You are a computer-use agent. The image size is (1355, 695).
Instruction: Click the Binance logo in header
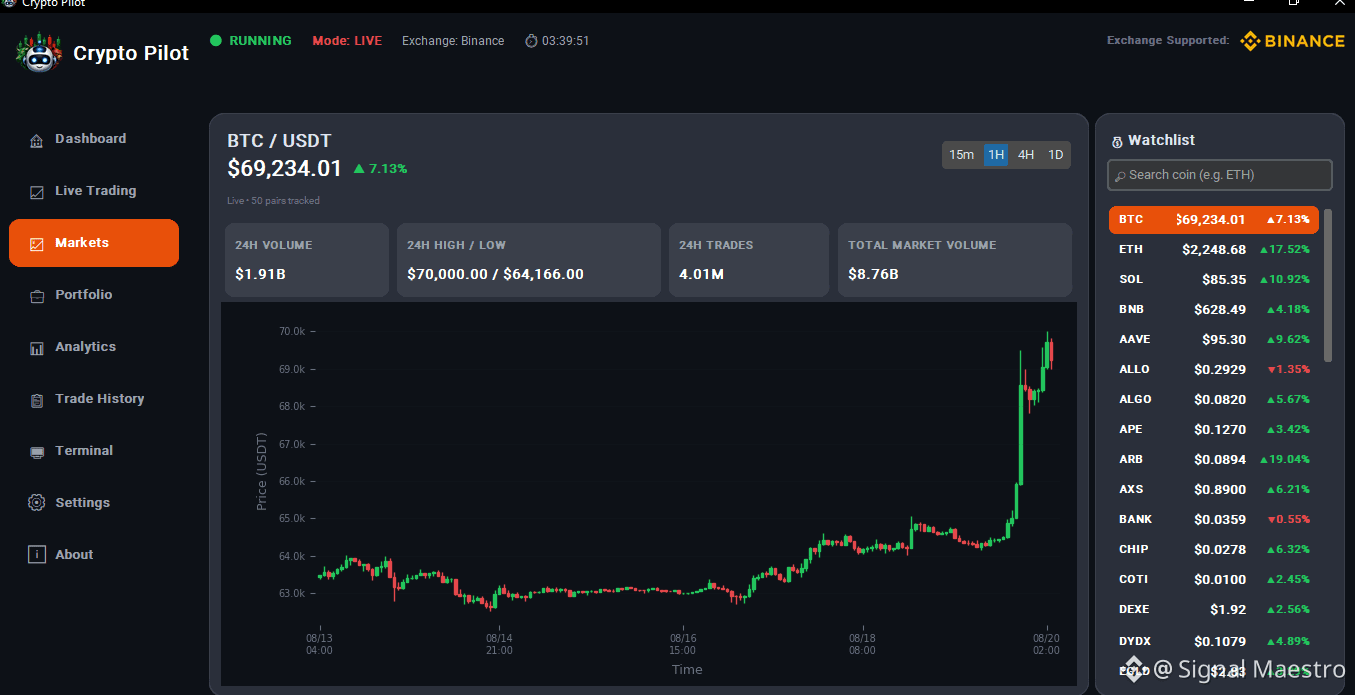click(1292, 41)
